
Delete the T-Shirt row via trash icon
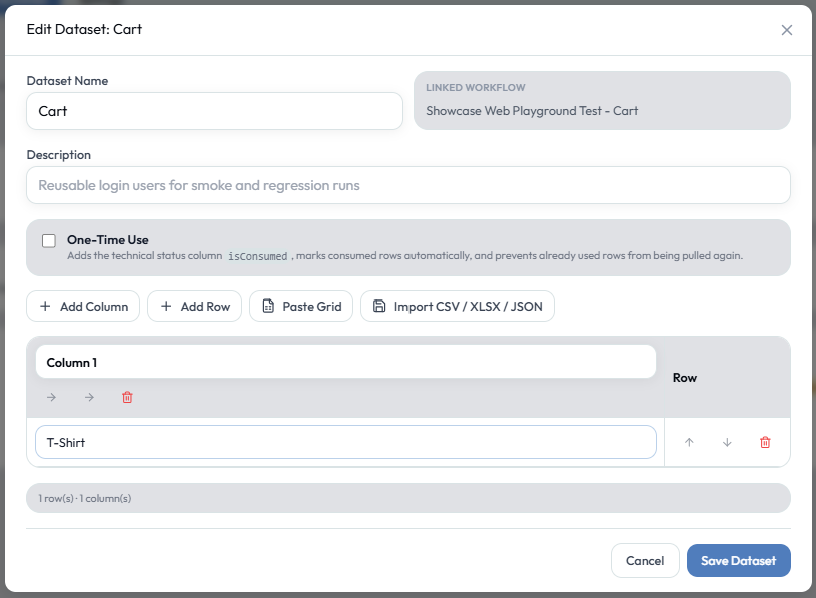[x=765, y=442]
